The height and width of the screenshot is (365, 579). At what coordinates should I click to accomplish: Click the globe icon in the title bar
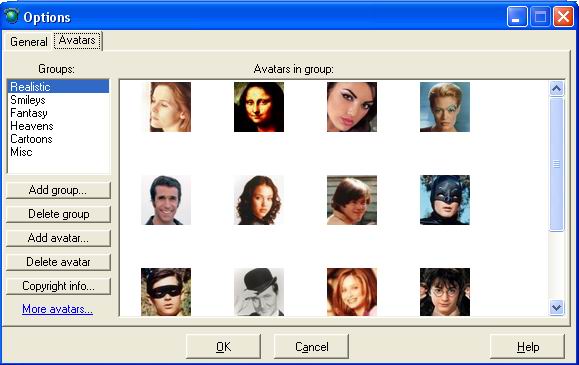coord(11,16)
